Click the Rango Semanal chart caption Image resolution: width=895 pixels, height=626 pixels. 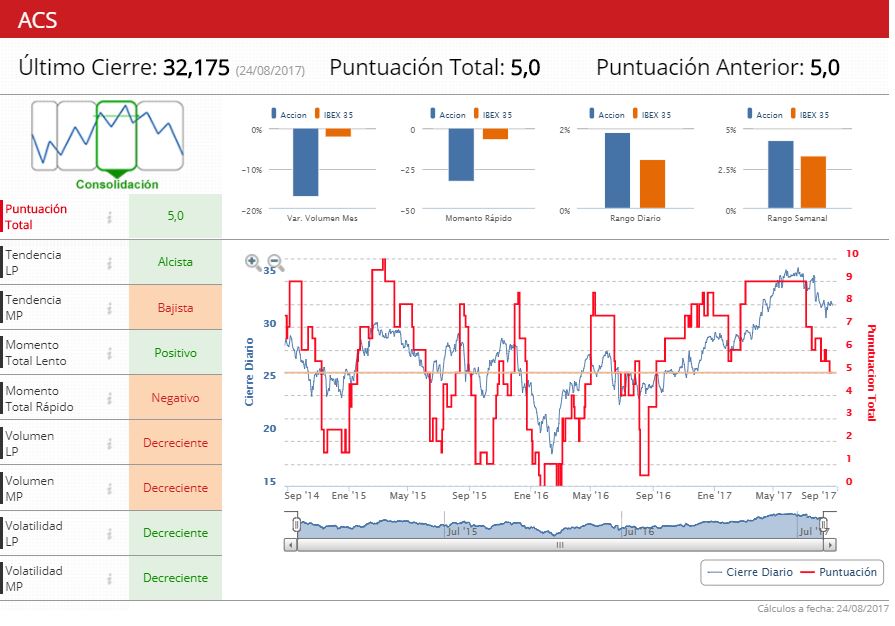point(797,218)
